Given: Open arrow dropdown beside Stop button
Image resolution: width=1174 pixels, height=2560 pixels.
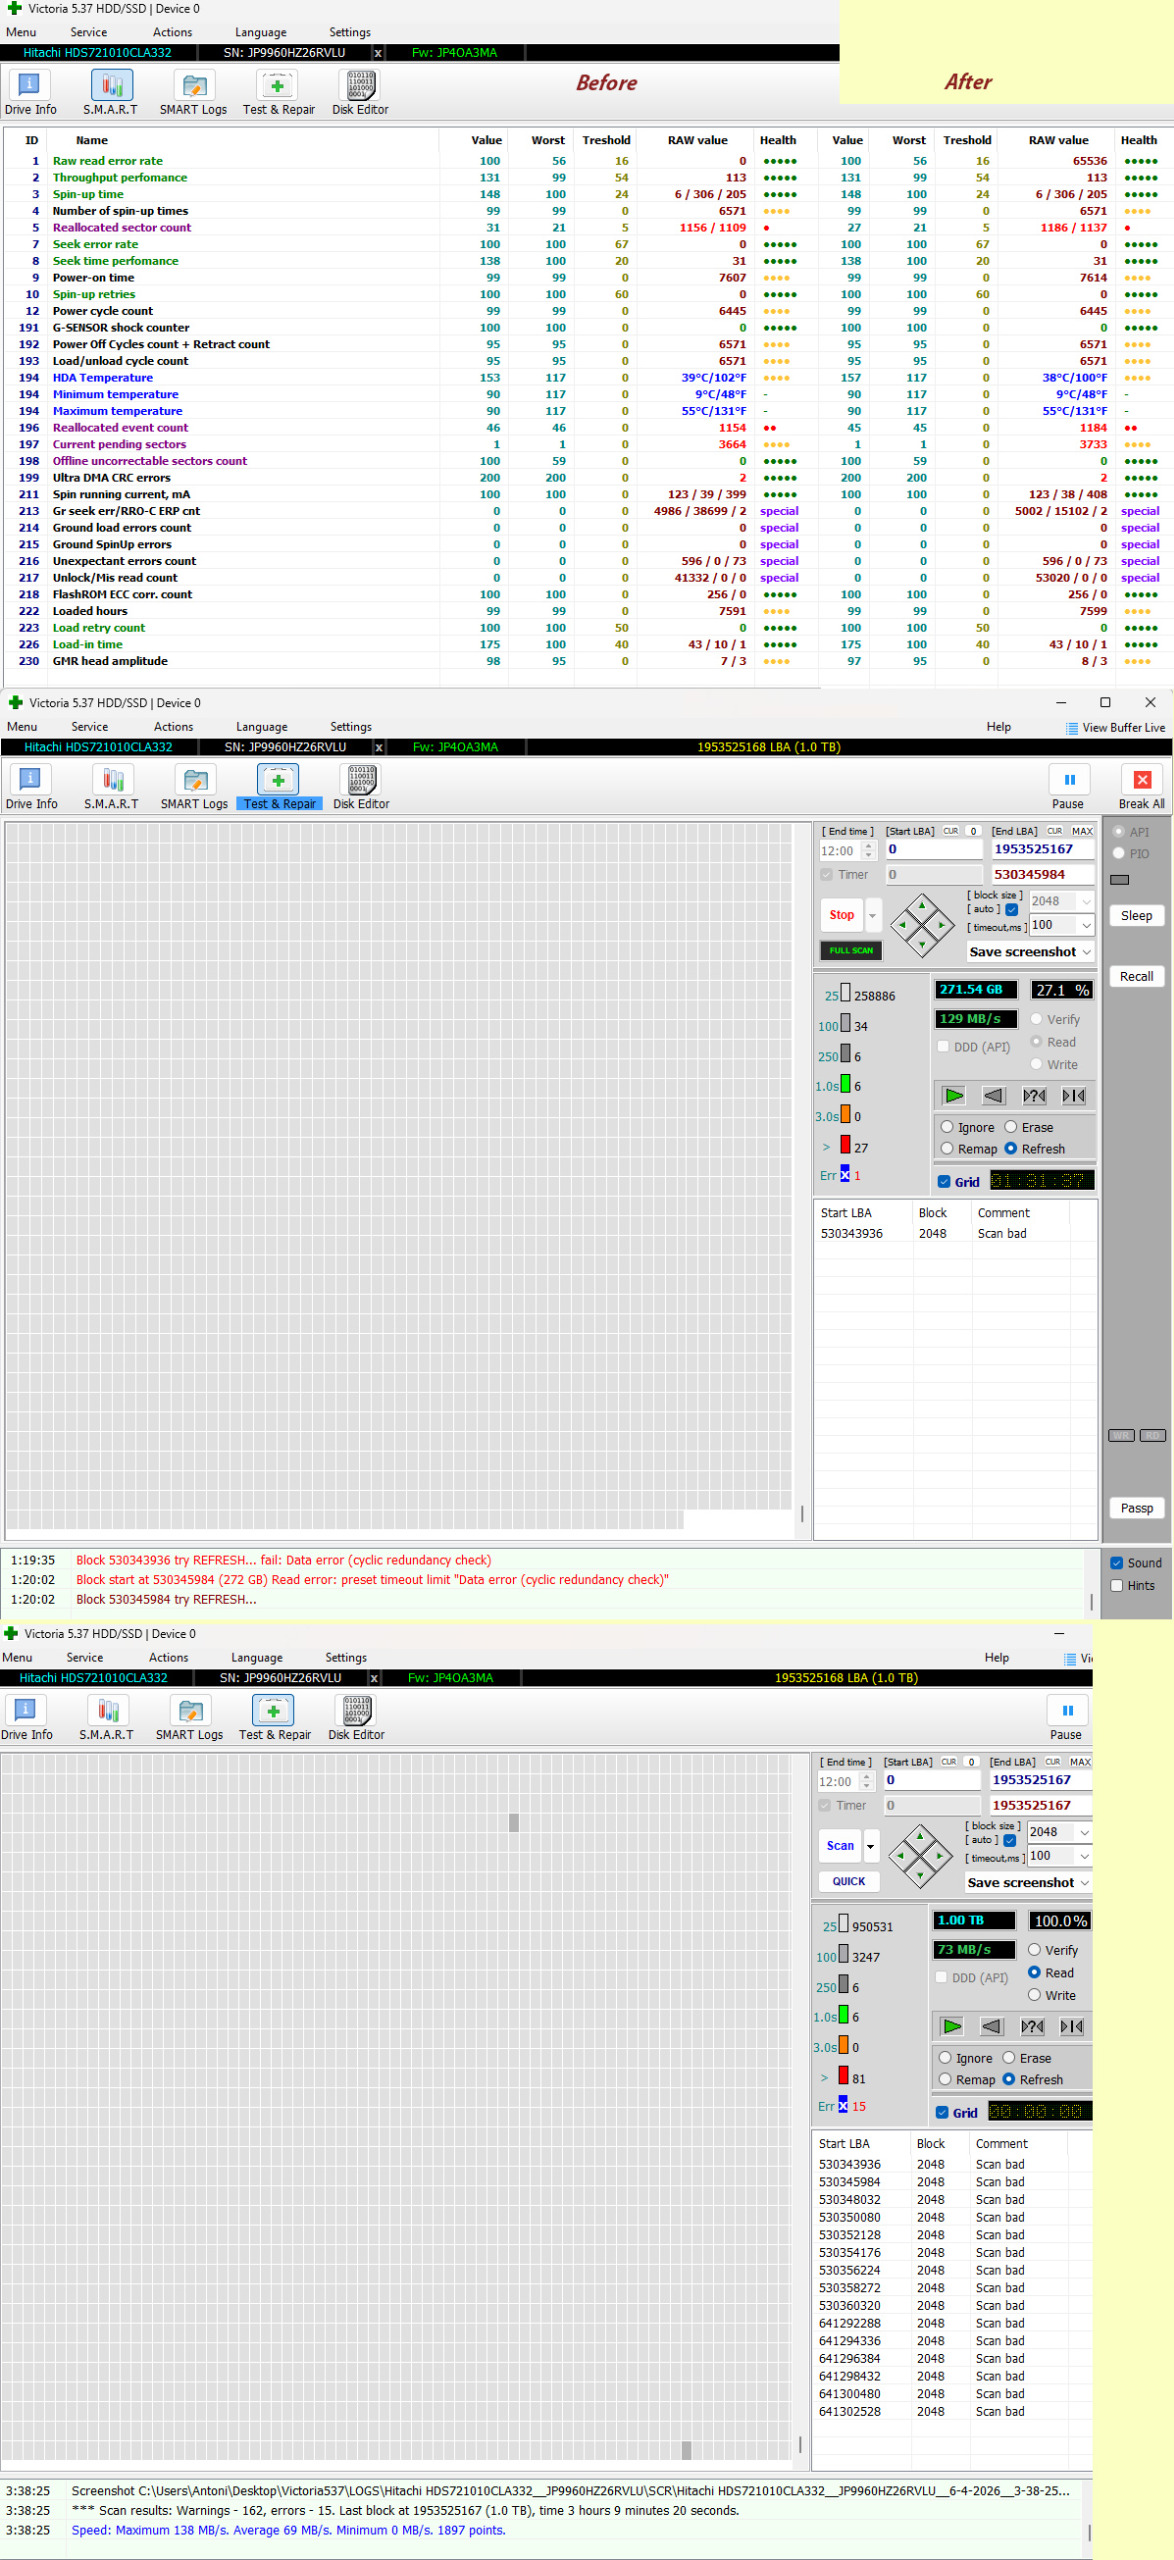Looking at the screenshot, I should pos(872,915).
